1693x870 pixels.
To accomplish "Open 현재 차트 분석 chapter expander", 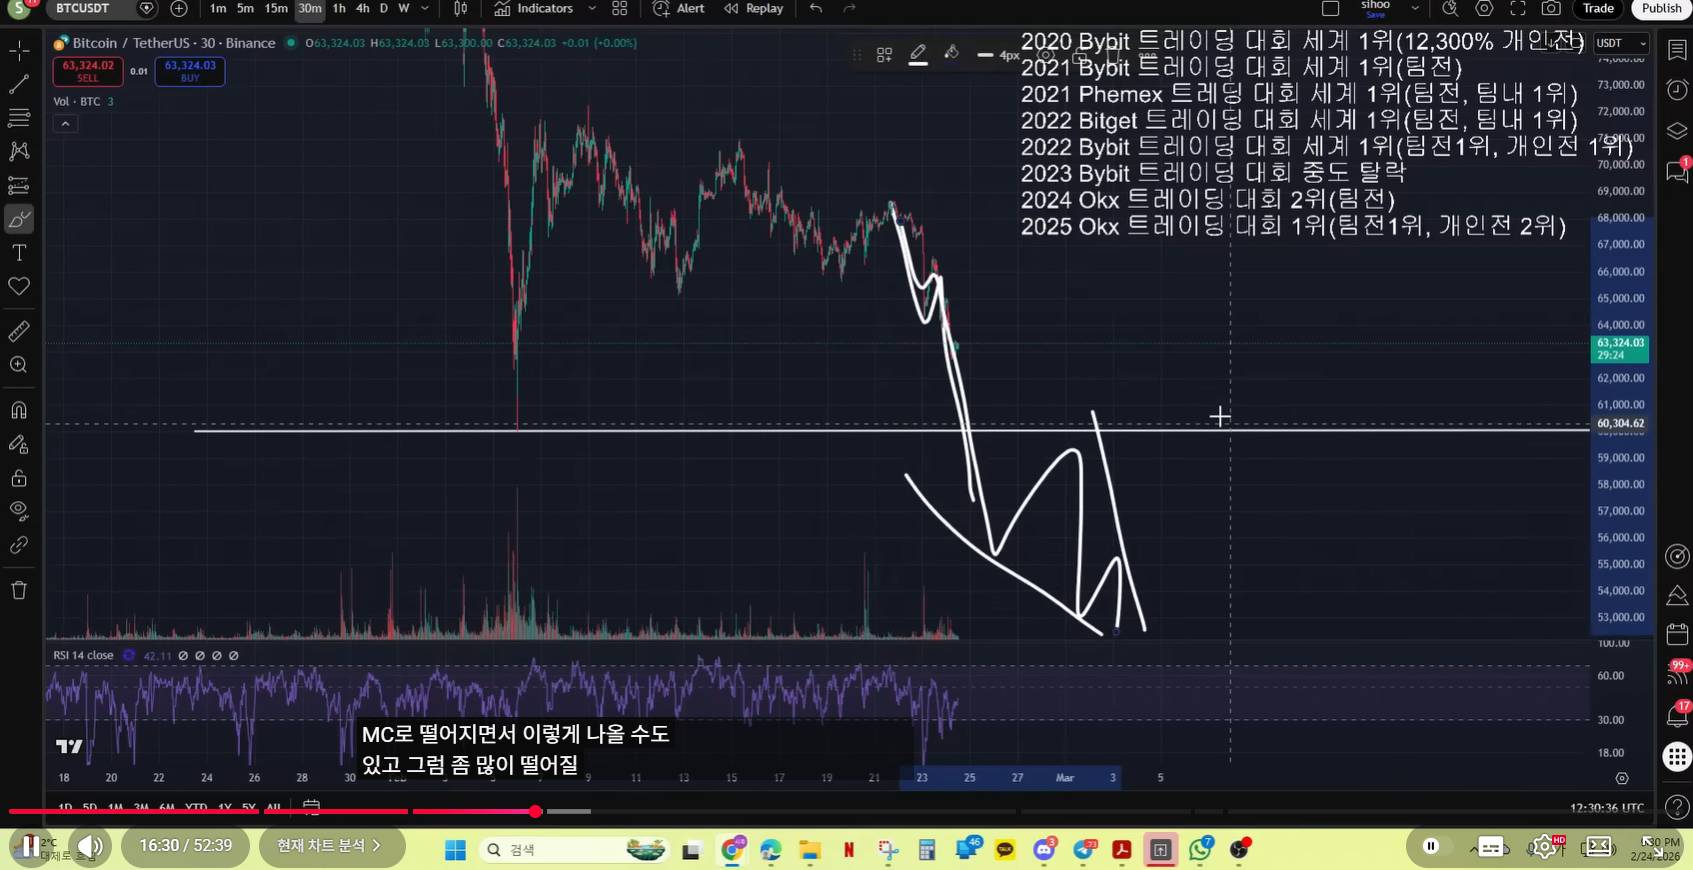I will [x=331, y=846].
